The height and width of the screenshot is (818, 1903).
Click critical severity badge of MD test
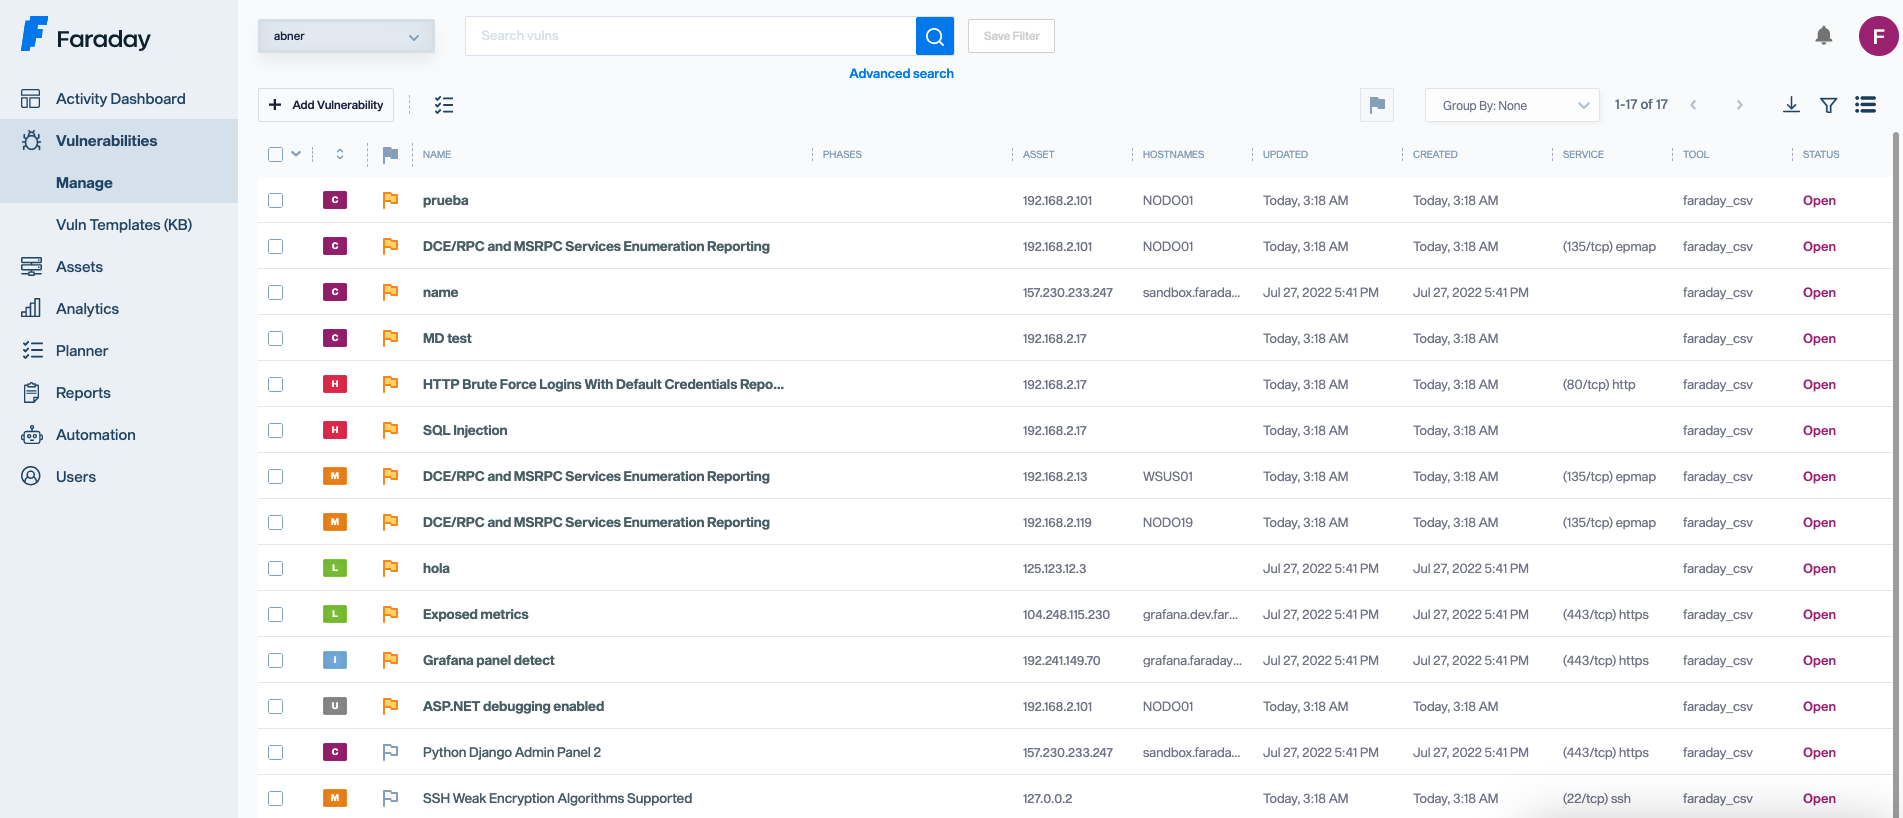[x=335, y=338]
